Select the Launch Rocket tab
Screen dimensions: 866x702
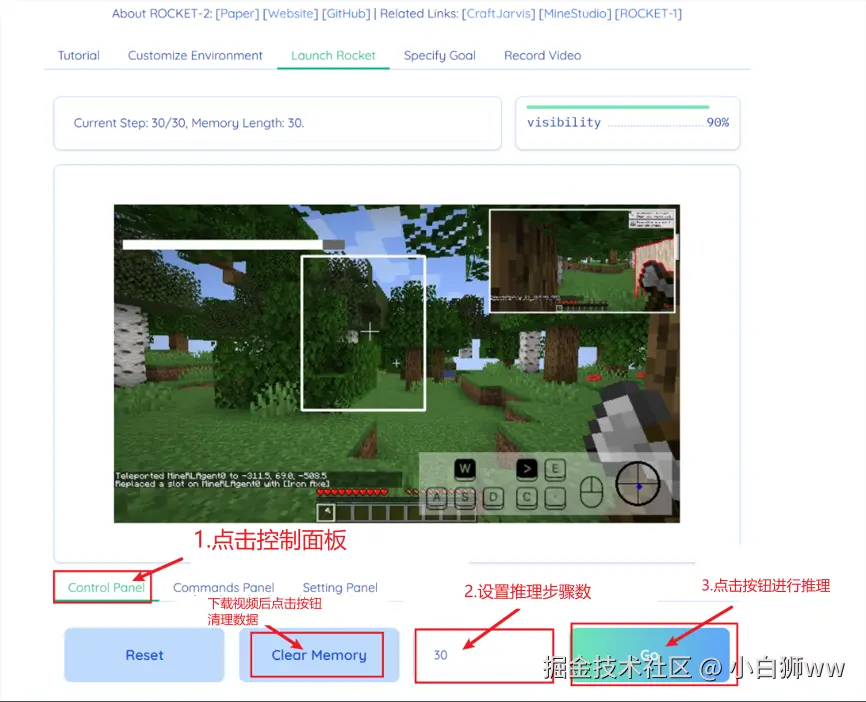(x=333, y=56)
